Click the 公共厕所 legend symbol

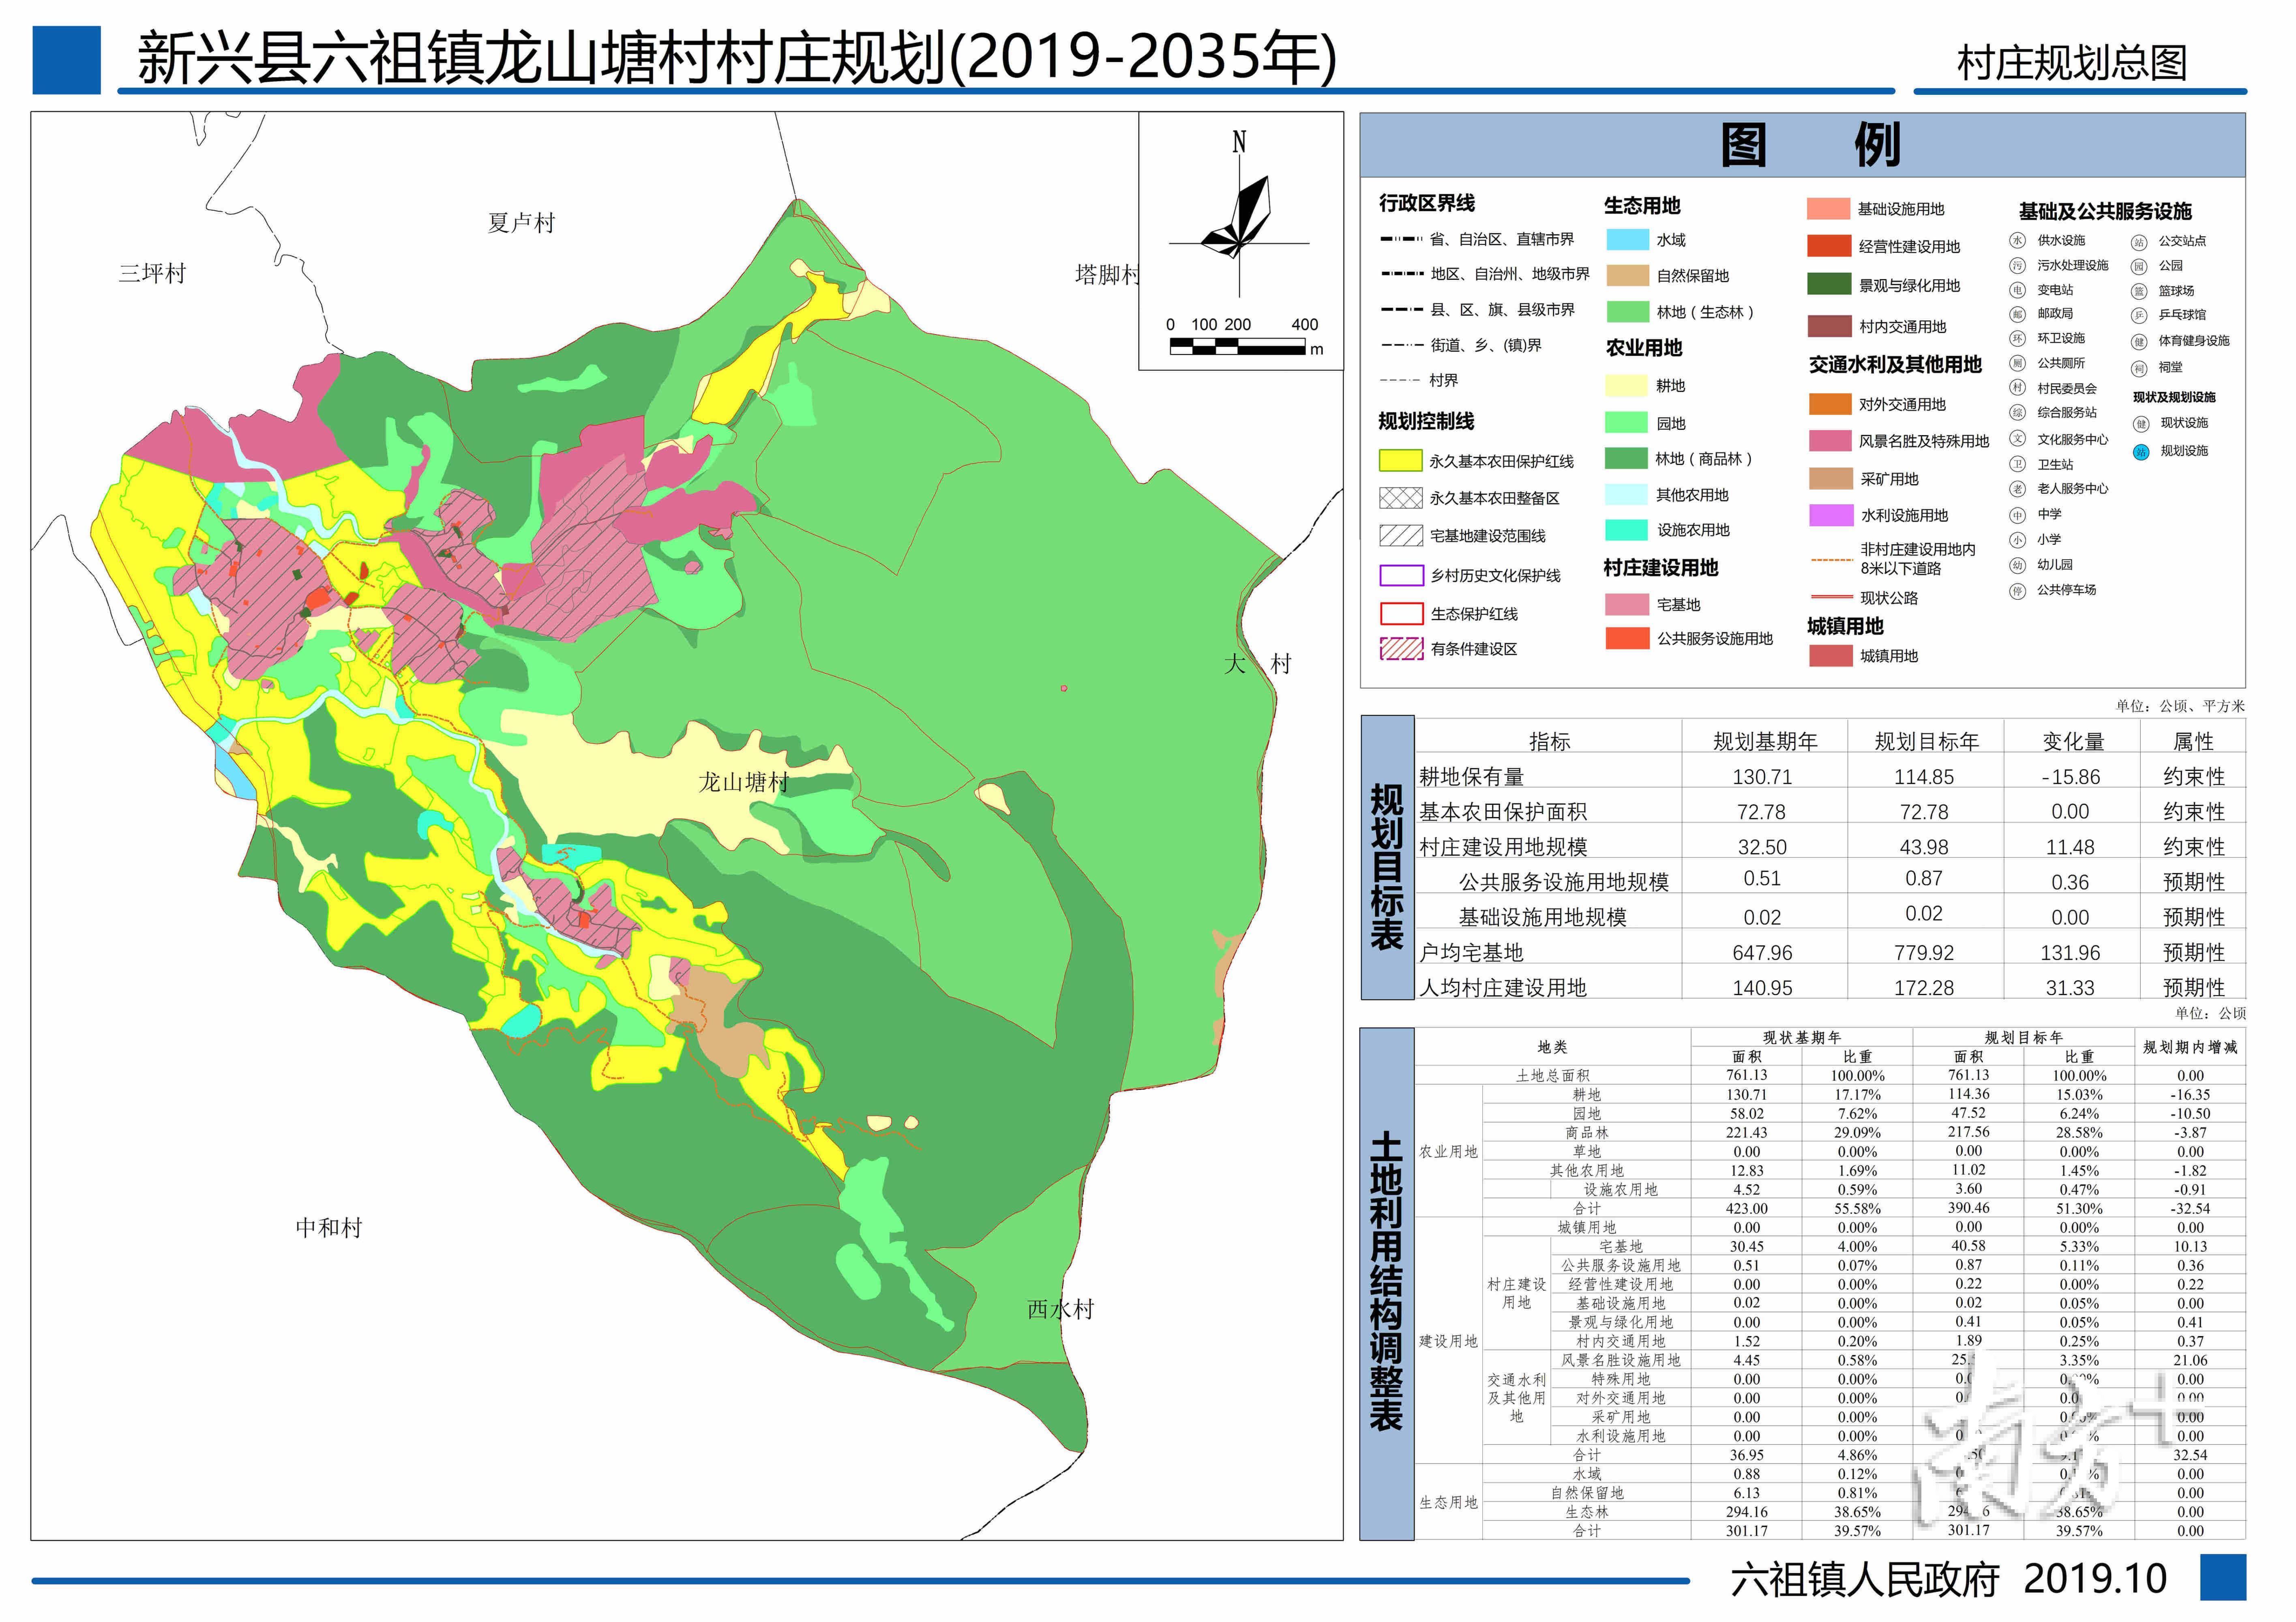pyautogui.click(x=2018, y=363)
